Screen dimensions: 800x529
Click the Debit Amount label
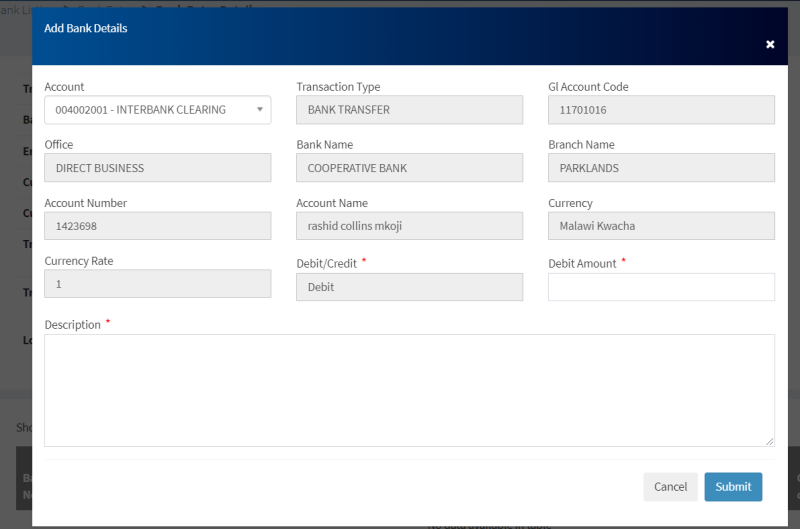[582, 263]
